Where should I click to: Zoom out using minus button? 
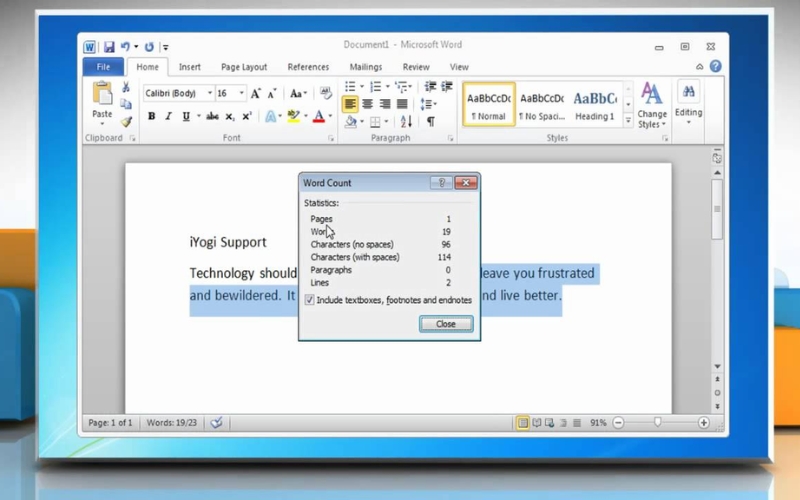[618, 422]
